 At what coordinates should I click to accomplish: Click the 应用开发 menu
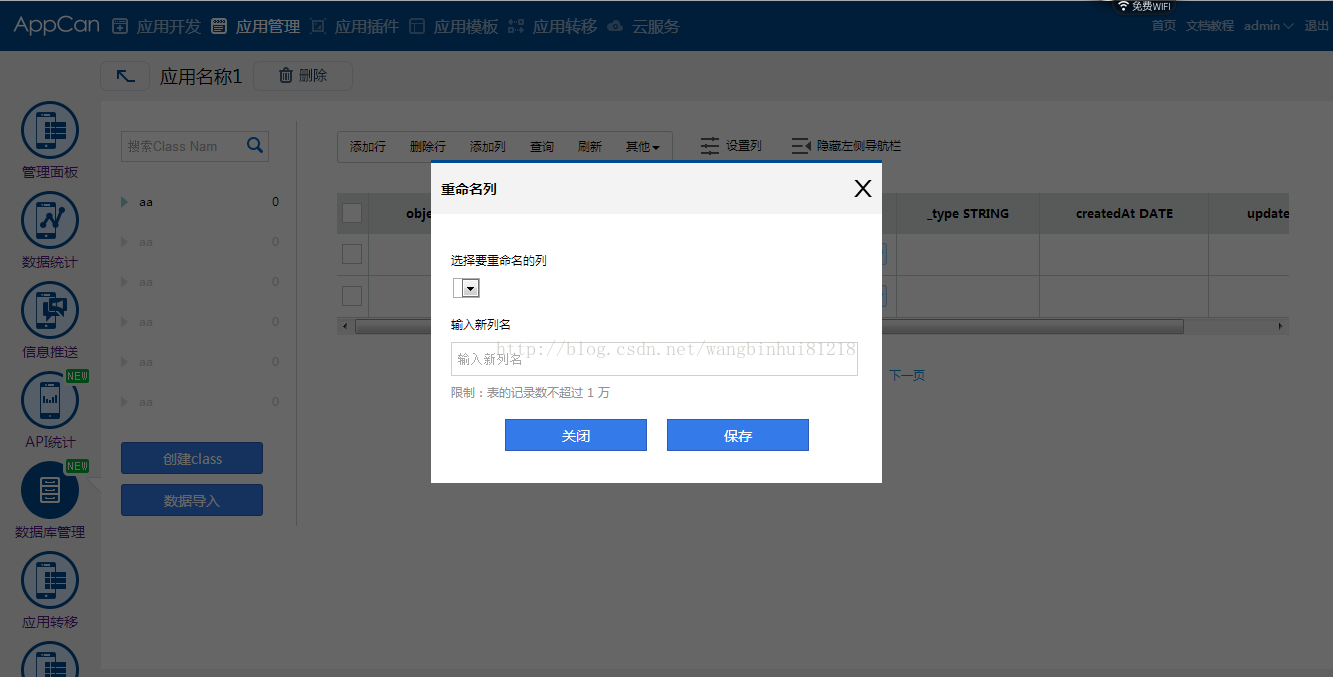coord(156,26)
